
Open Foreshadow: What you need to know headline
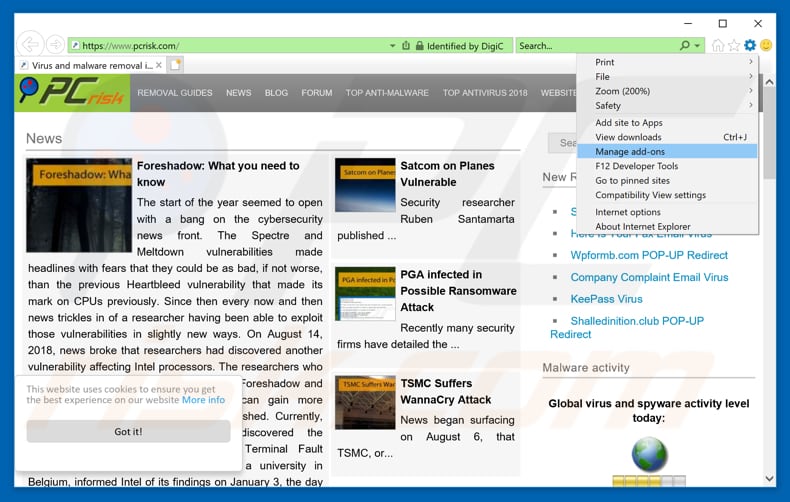(x=218, y=174)
